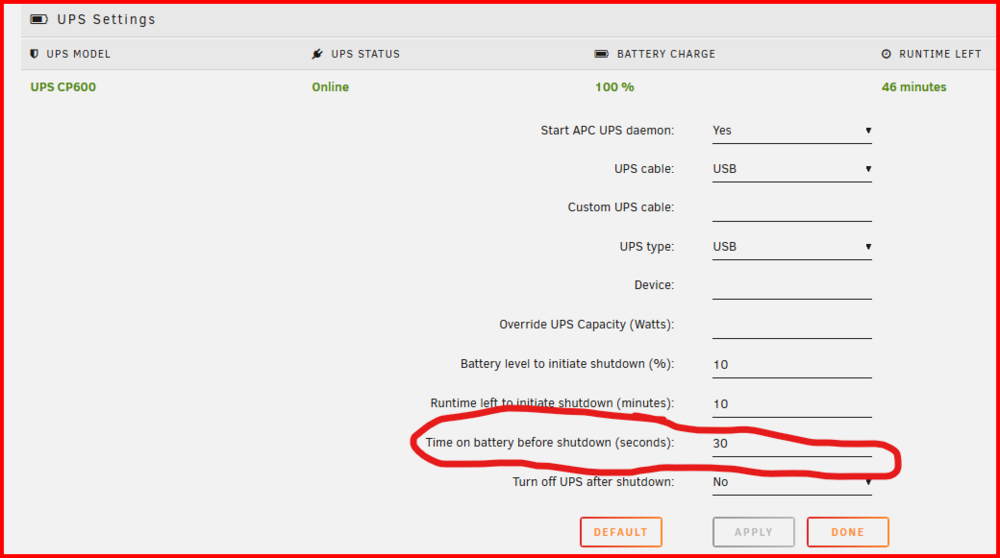The image size is (1000, 558).
Task: Click the DEFAULT button
Action: [621, 532]
